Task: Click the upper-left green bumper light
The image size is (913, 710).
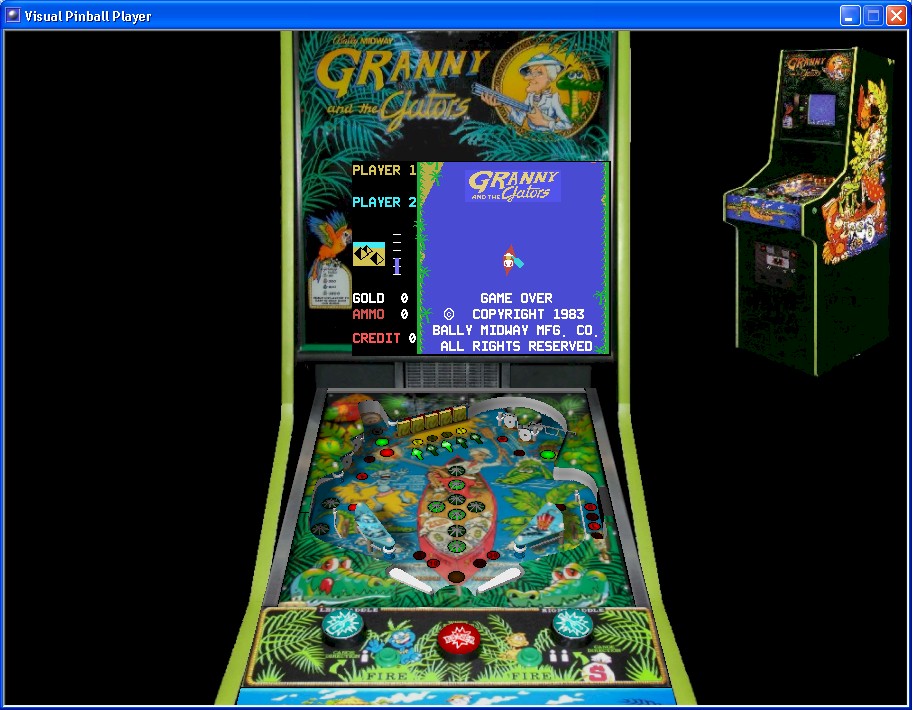Action: click(x=381, y=442)
